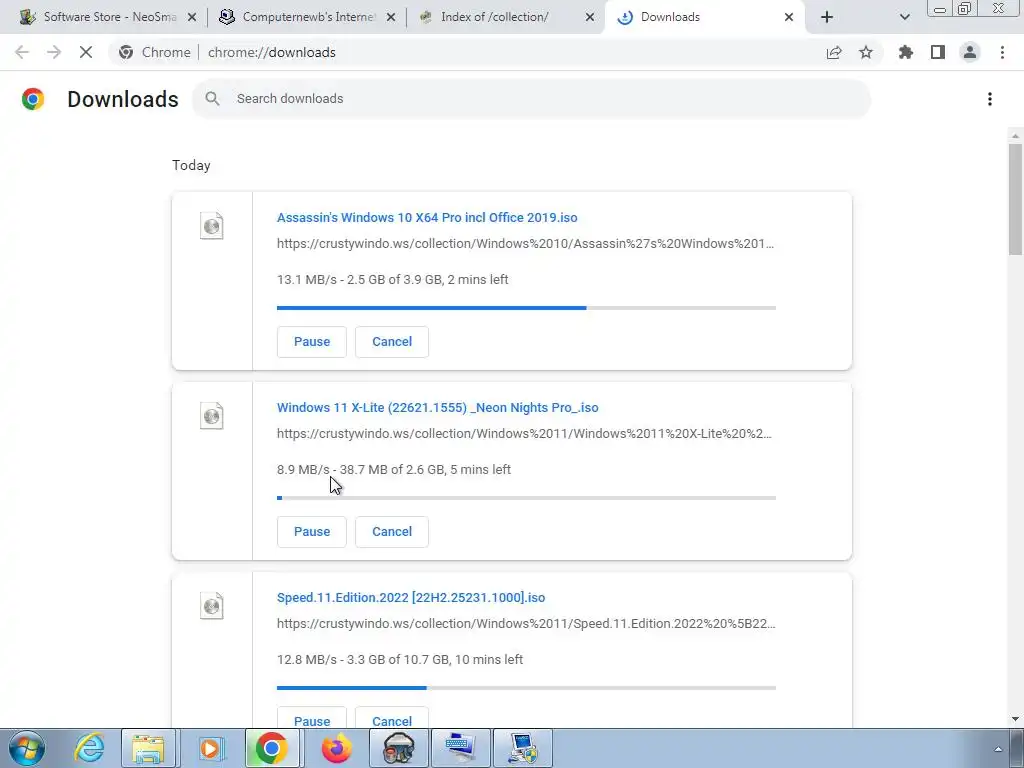Viewport: 1024px width, 768px height.
Task: Switch to Computernewb's Internet tab
Action: pos(307,17)
